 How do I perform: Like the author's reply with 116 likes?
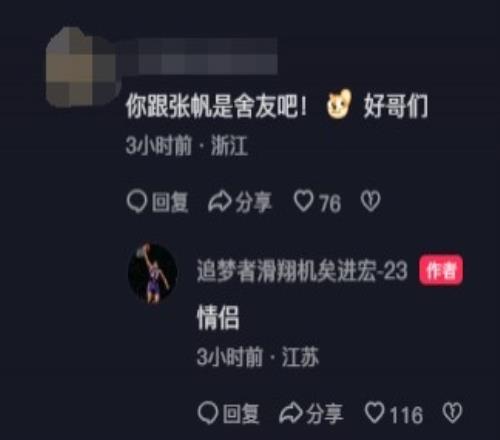click(374, 413)
